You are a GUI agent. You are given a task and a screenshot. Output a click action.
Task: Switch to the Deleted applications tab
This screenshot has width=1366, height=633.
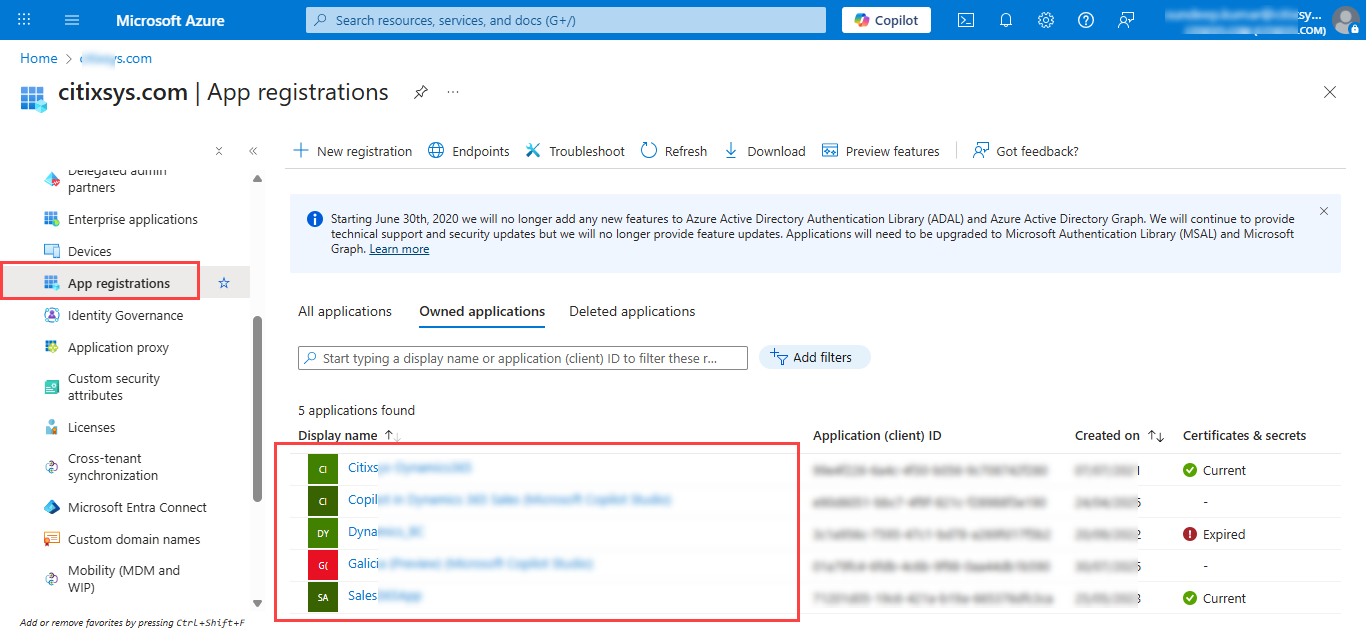pyautogui.click(x=632, y=311)
